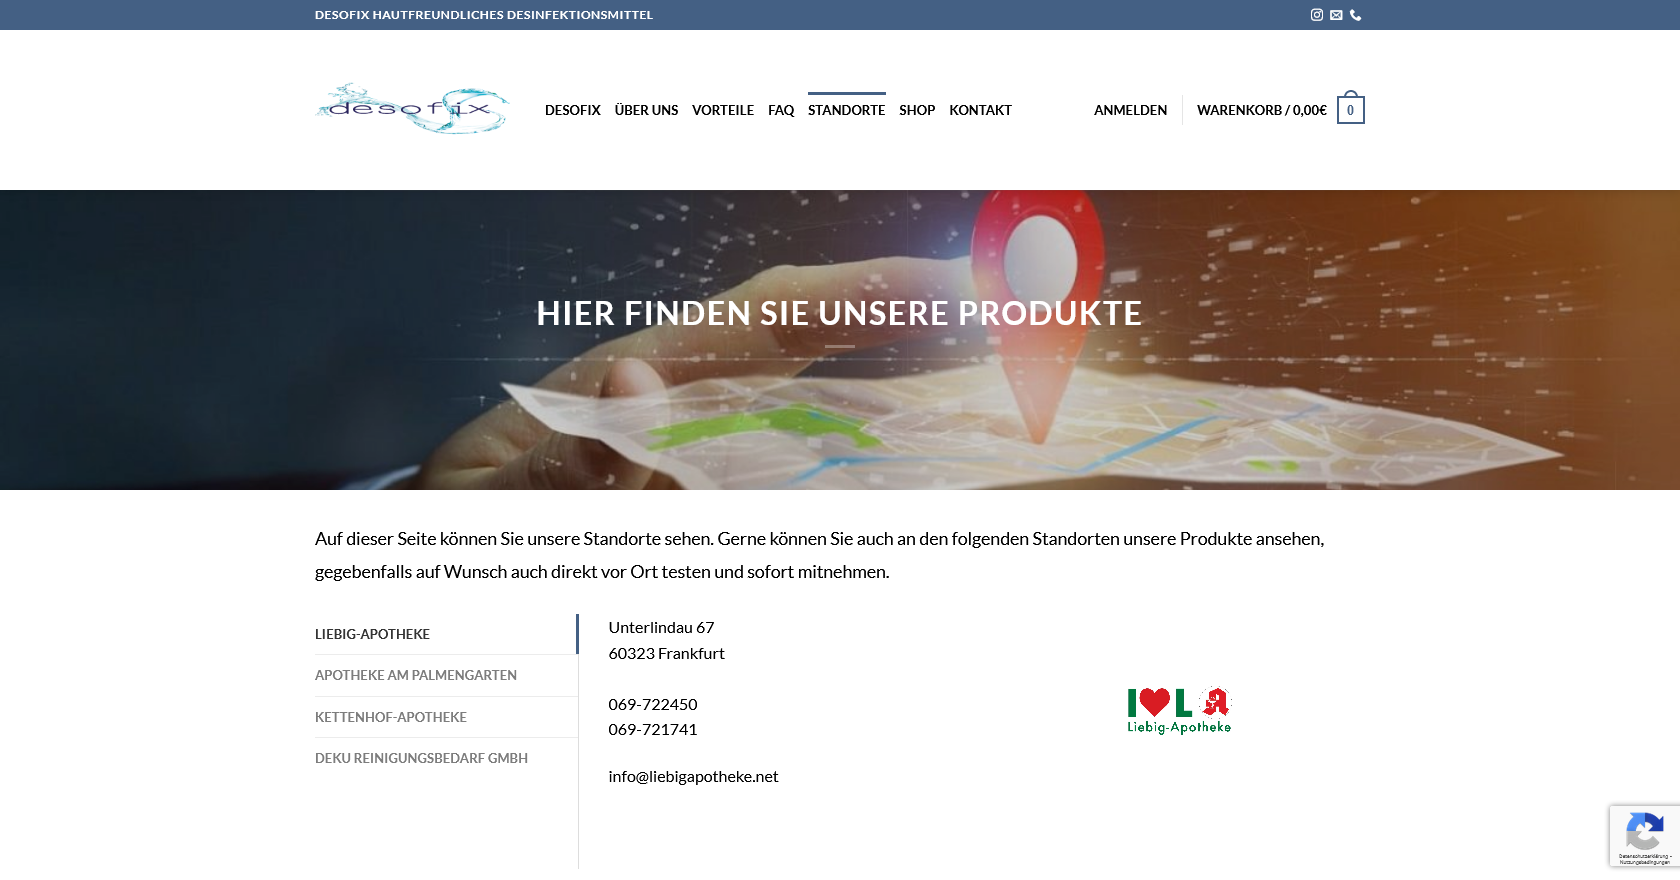Open the WARENKORB / 0,00€ link
This screenshot has width=1680, height=880.
tap(1261, 110)
